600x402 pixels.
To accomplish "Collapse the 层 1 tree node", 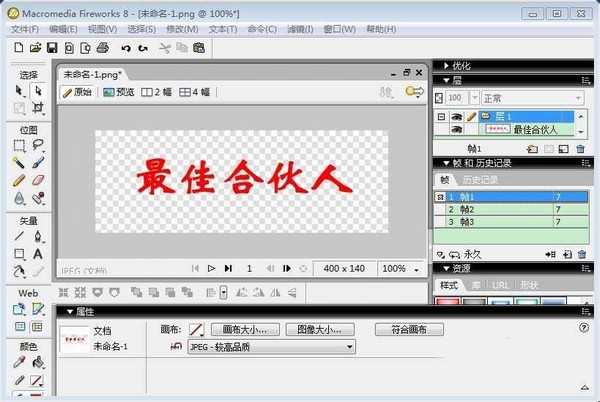I will pyautogui.click(x=442, y=117).
